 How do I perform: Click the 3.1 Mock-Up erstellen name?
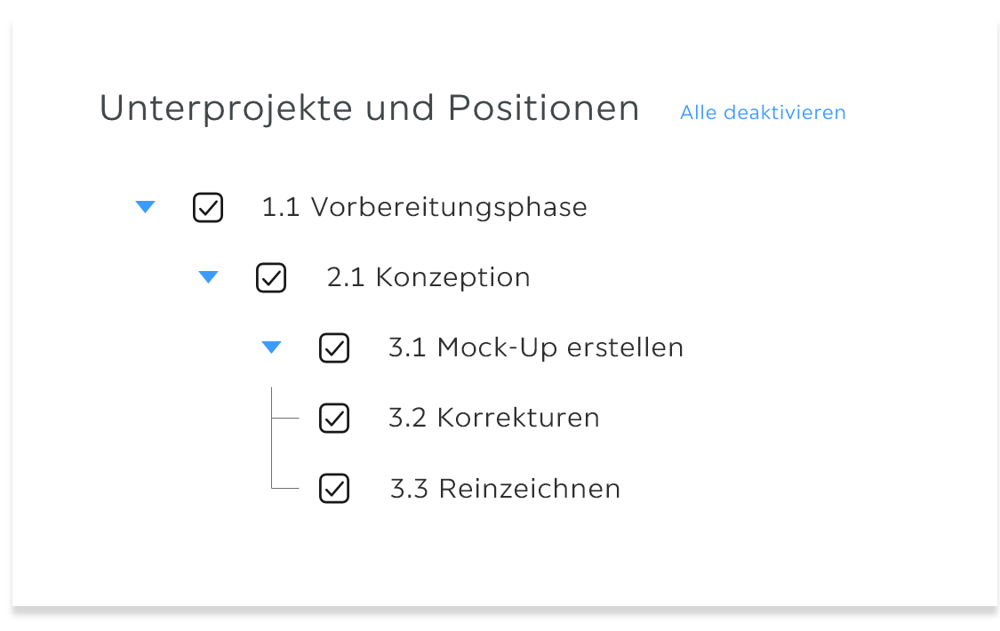pos(536,347)
